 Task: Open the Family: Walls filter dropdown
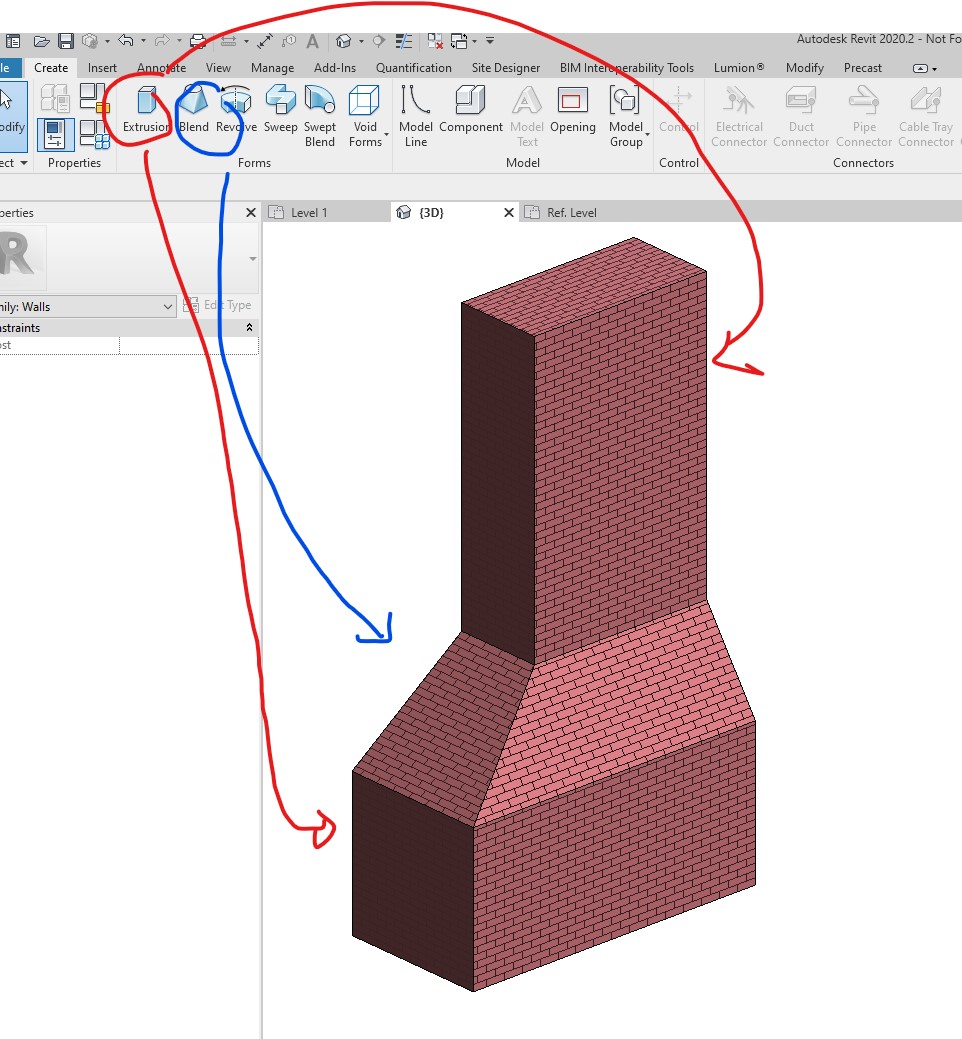tap(86, 307)
